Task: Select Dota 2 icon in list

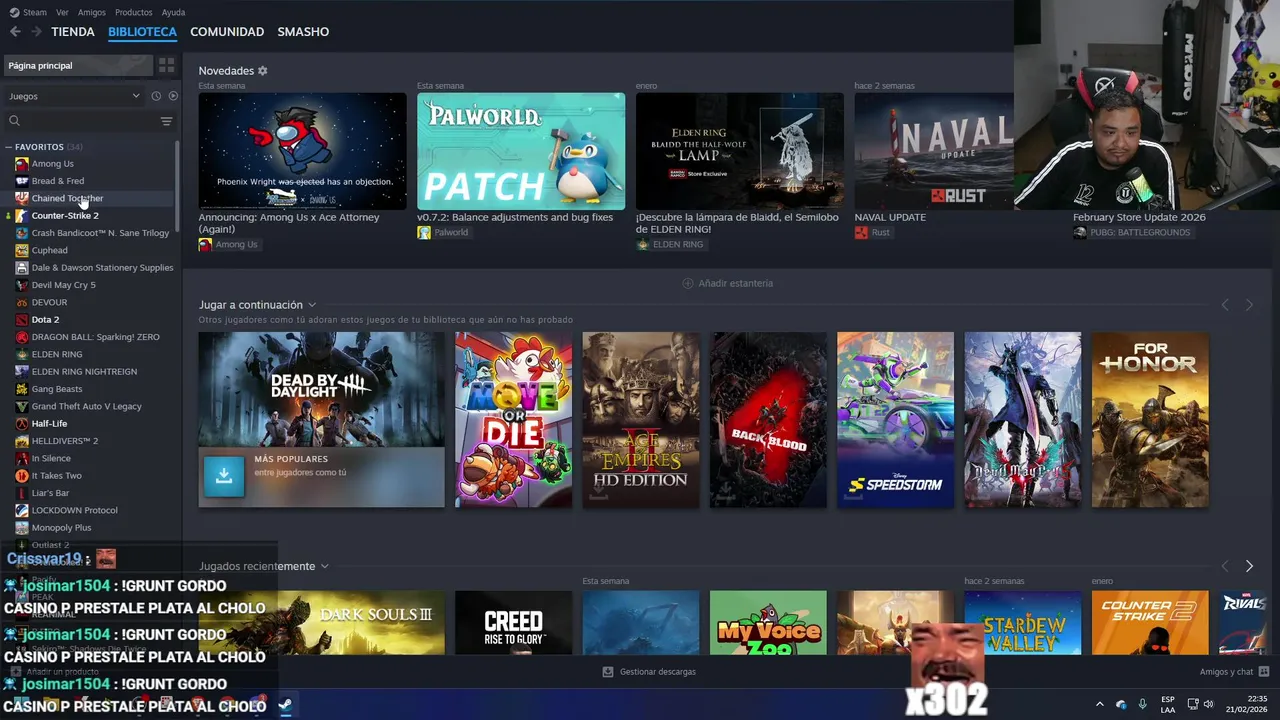Action: pyautogui.click(x=22, y=320)
